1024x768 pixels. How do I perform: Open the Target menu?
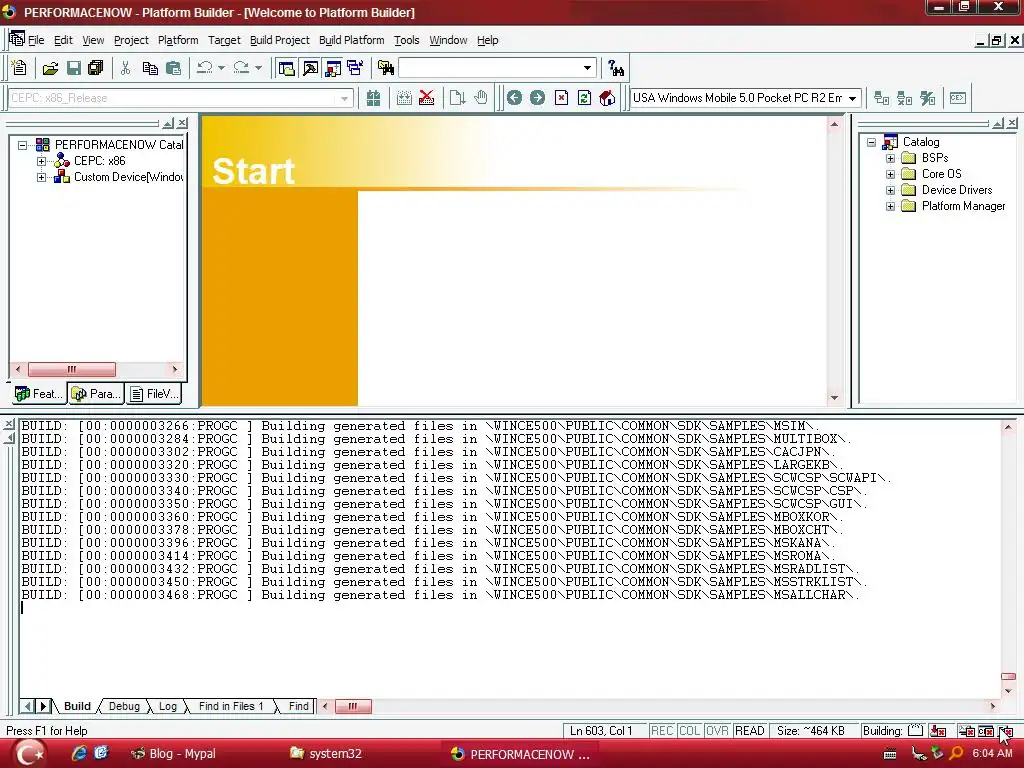tap(224, 40)
